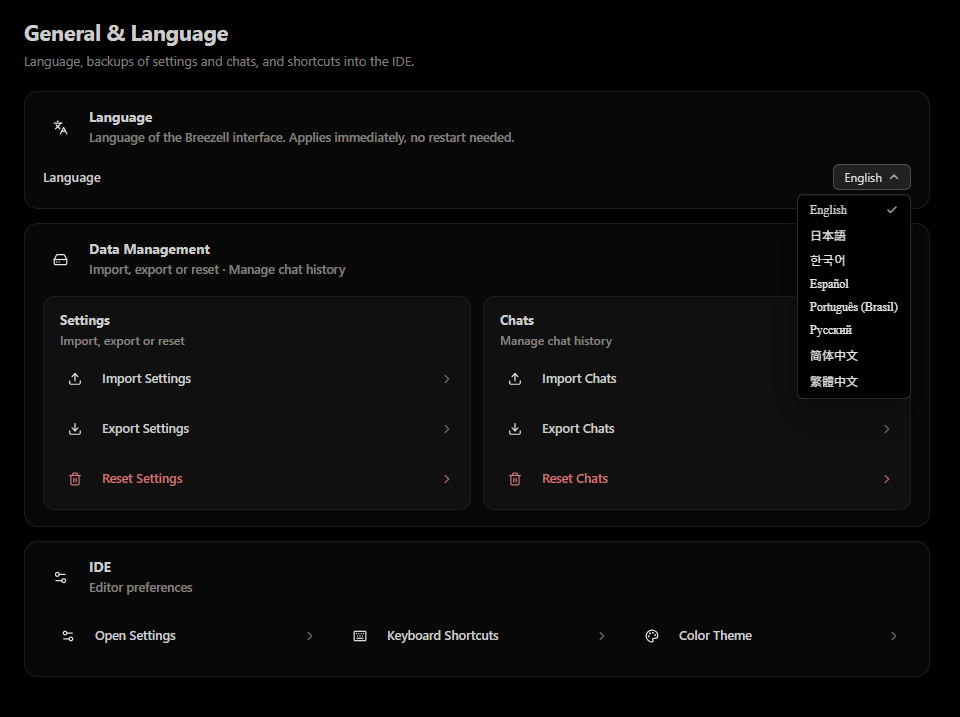Click the sliders icon next to Open Settings
960x717 pixels.
tap(68, 636)
